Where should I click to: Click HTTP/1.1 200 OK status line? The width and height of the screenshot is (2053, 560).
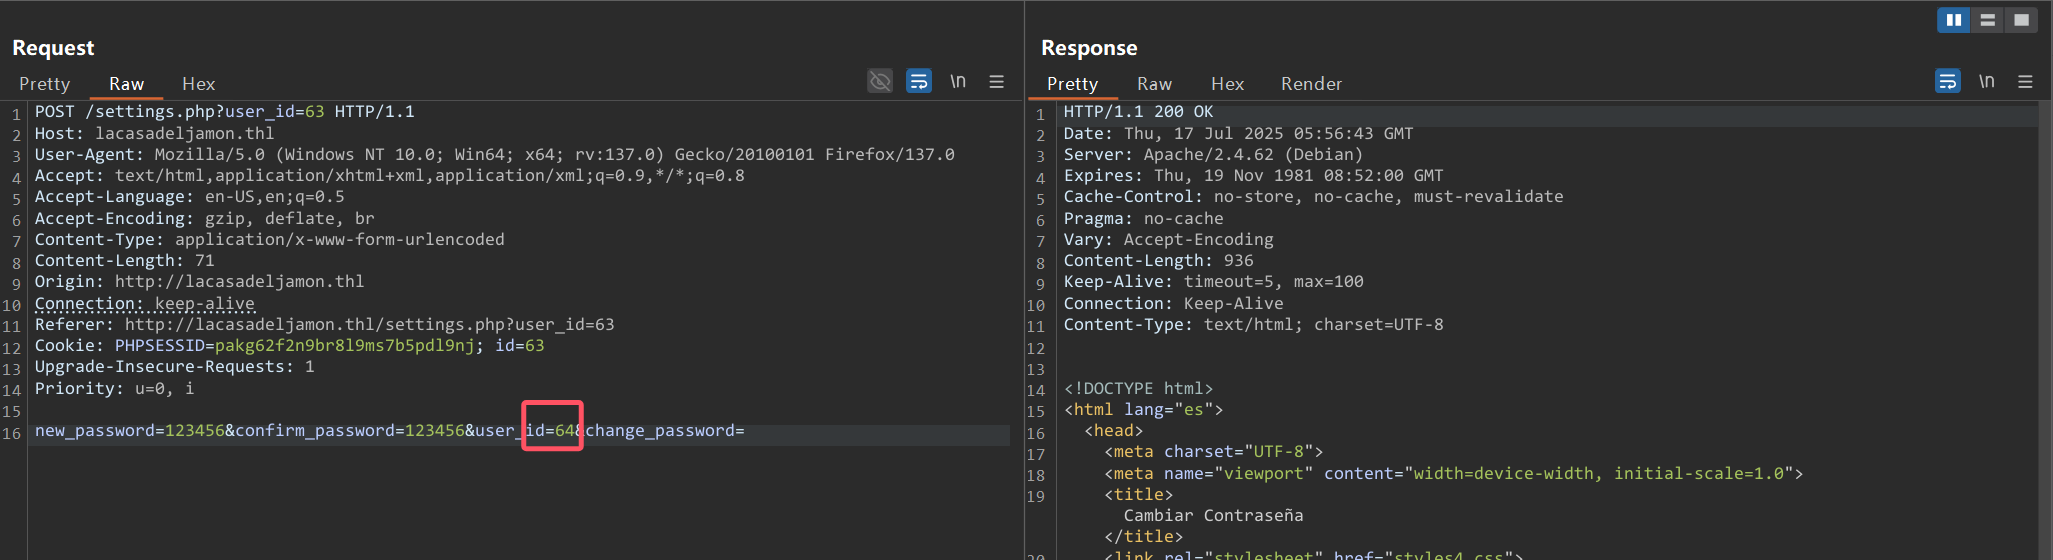pos(1138,112)
